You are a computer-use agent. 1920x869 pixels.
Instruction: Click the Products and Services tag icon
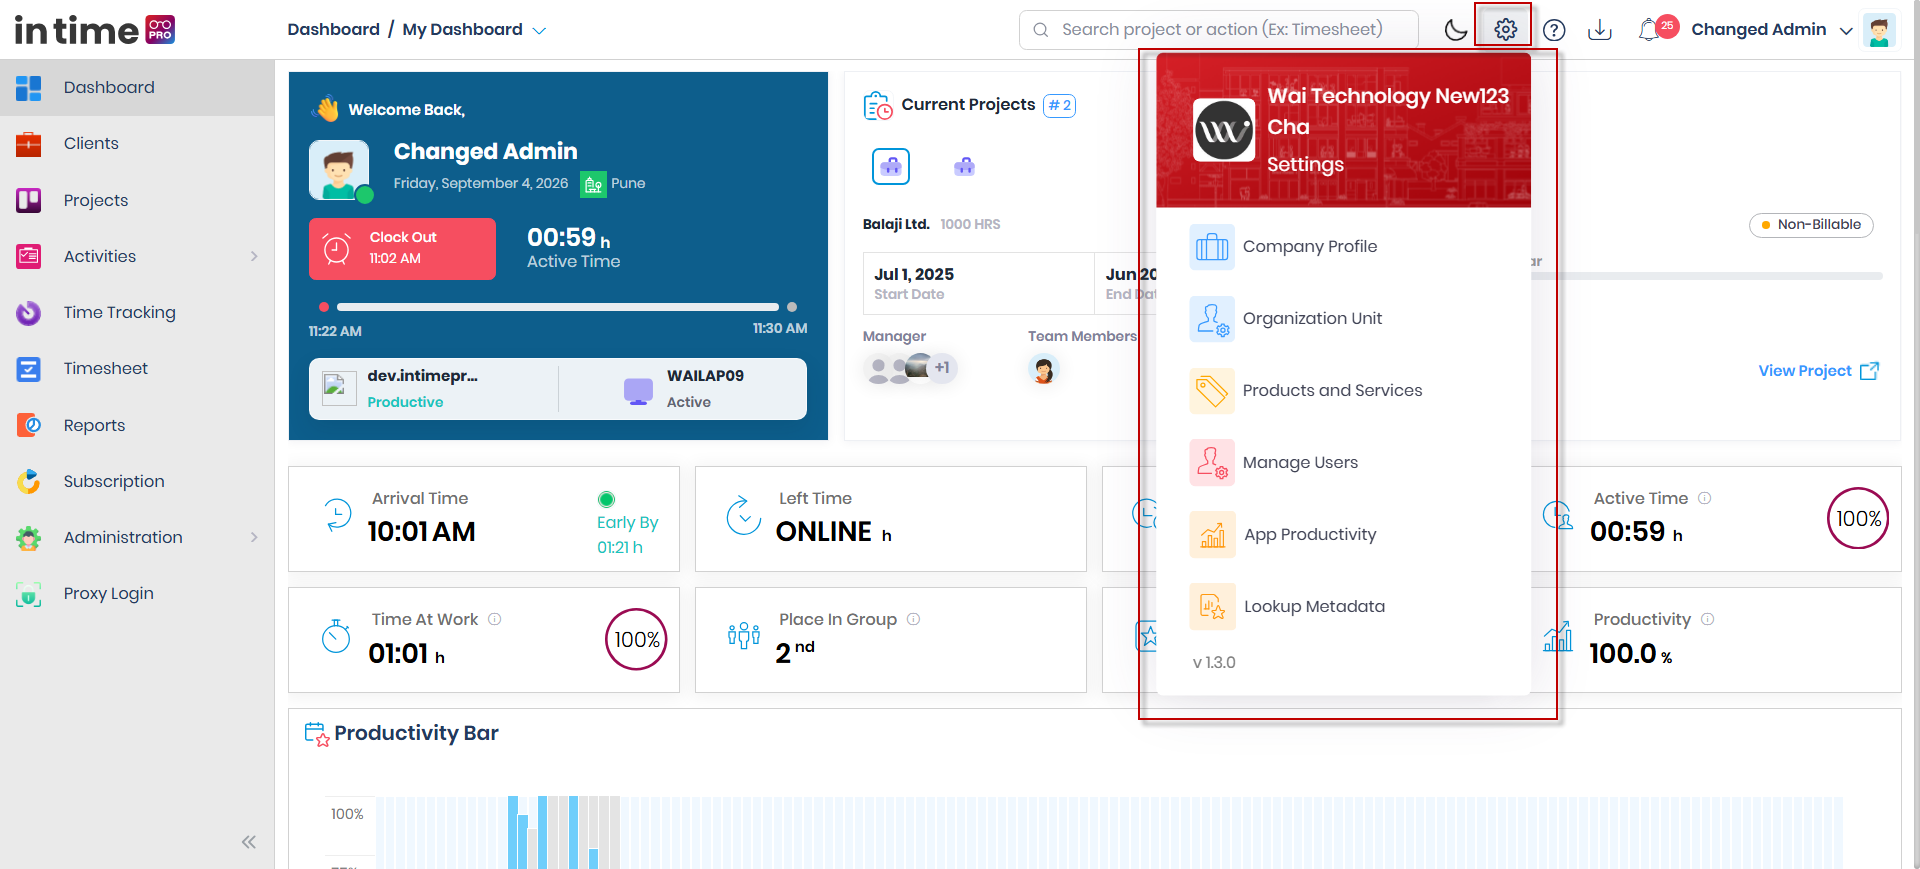pyautogui.click(x=1212, y=391)
